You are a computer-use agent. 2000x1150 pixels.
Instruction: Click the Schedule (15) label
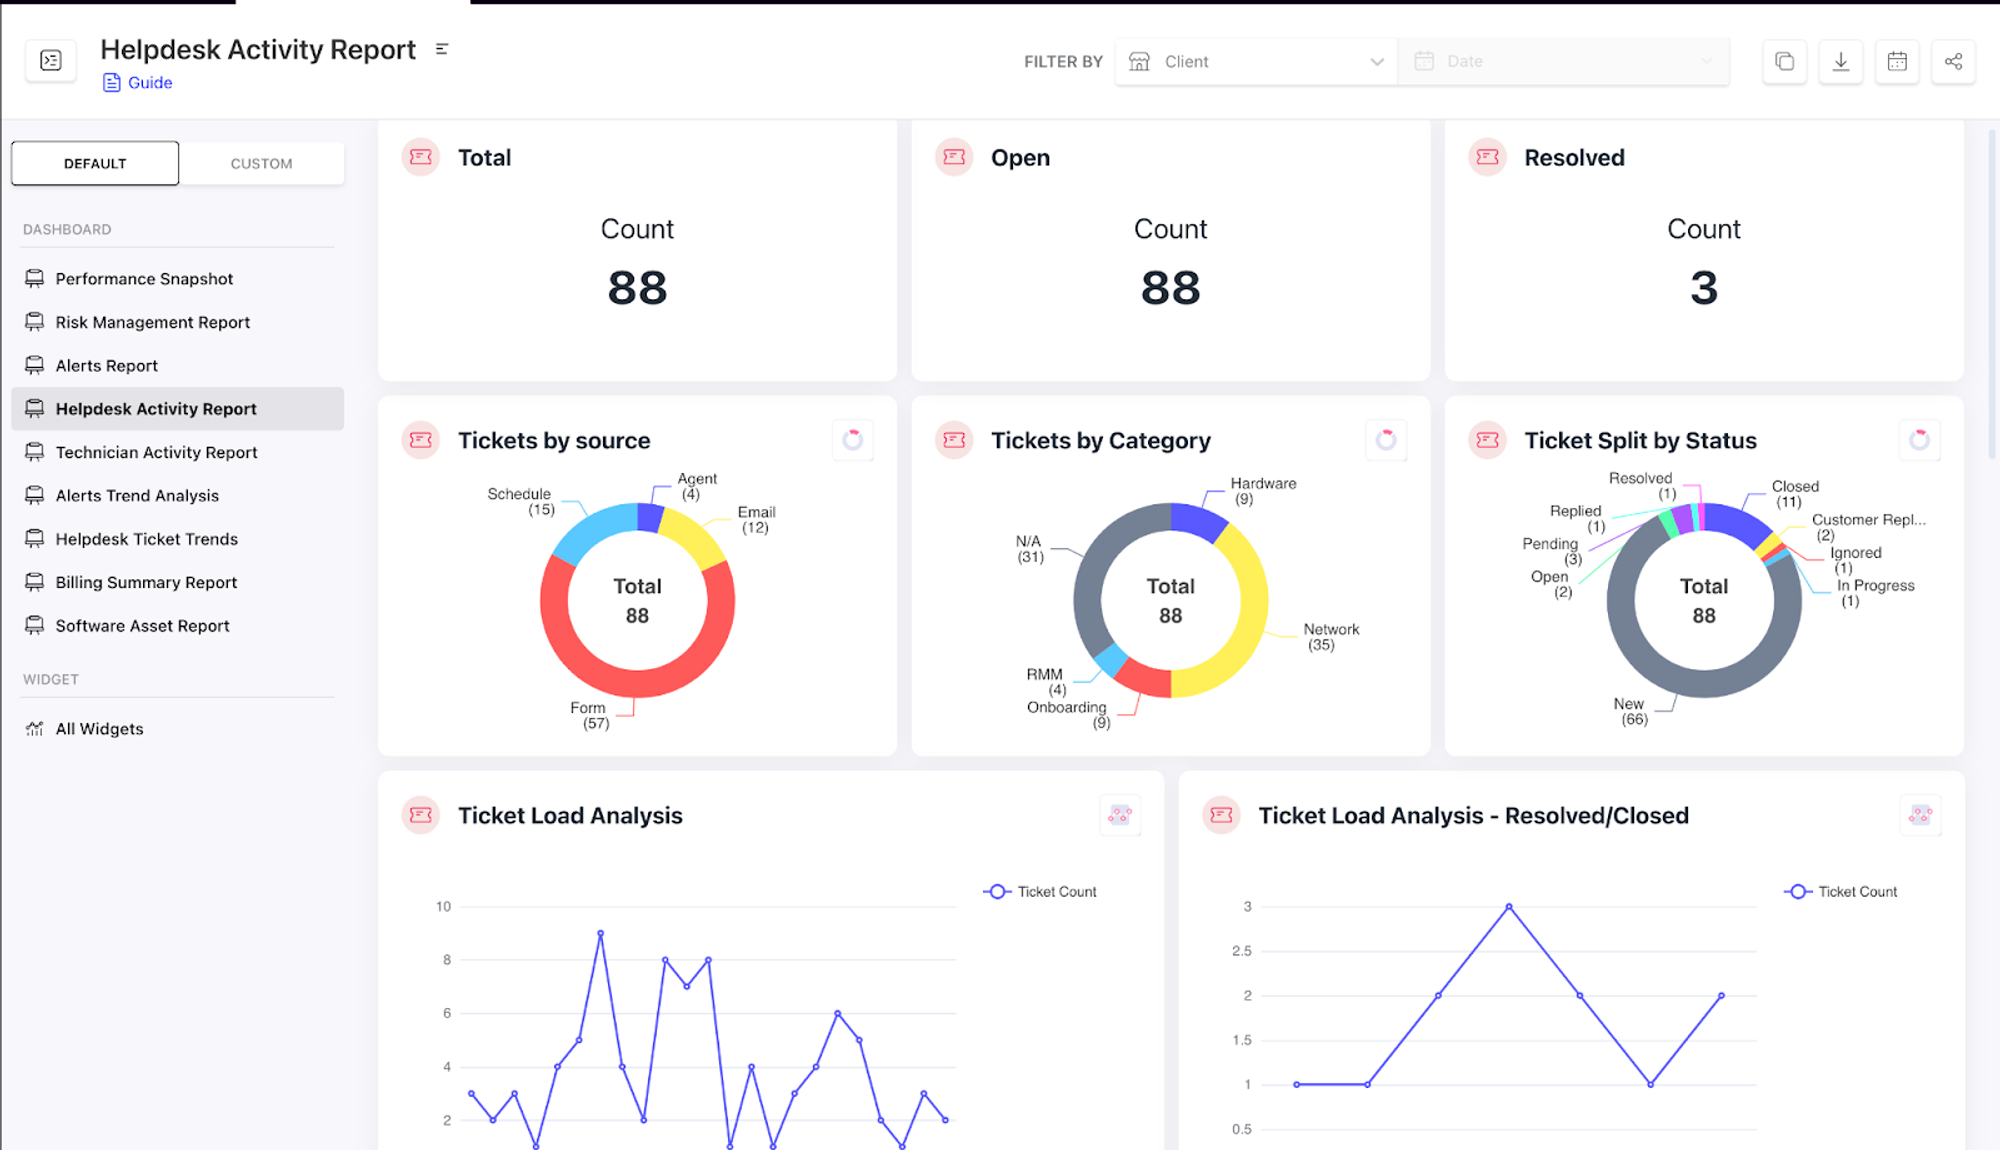(520, 502)
